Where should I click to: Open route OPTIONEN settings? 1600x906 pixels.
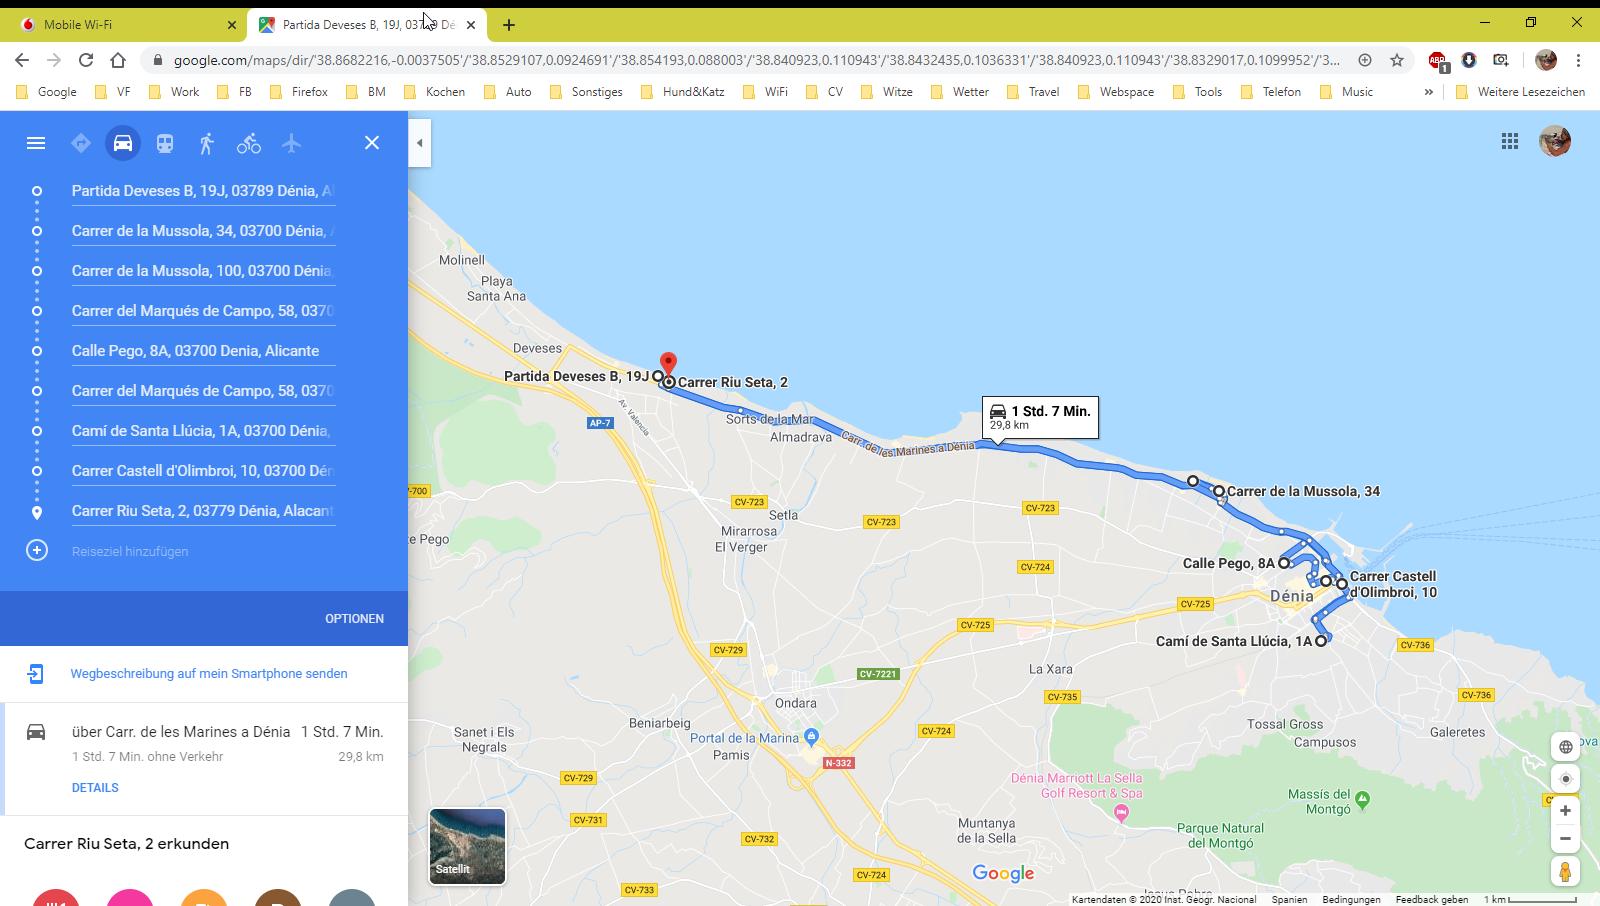pyautogui.click(x=354, y=618)
